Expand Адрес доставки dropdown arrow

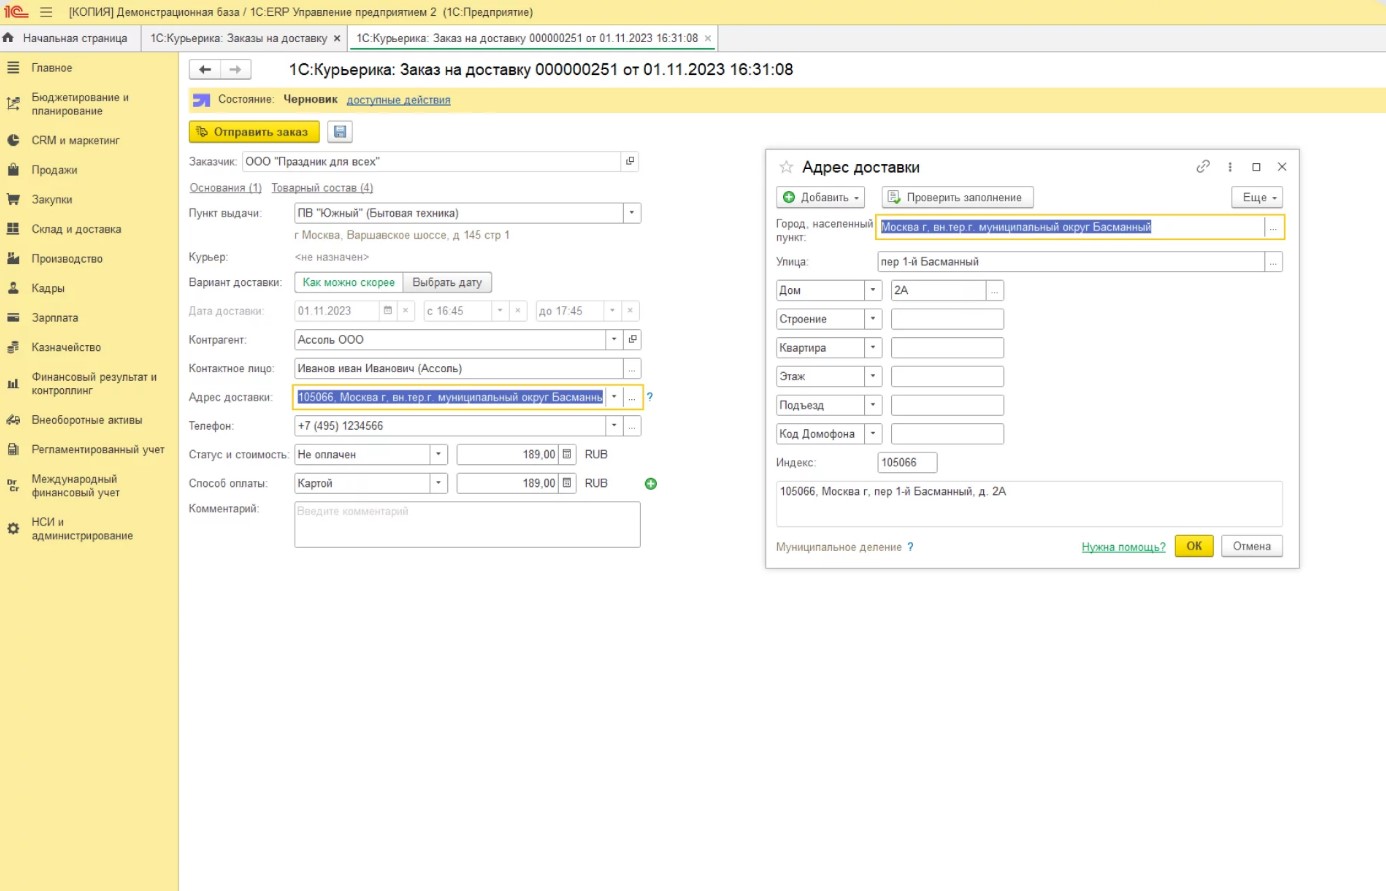pos(614,397)
